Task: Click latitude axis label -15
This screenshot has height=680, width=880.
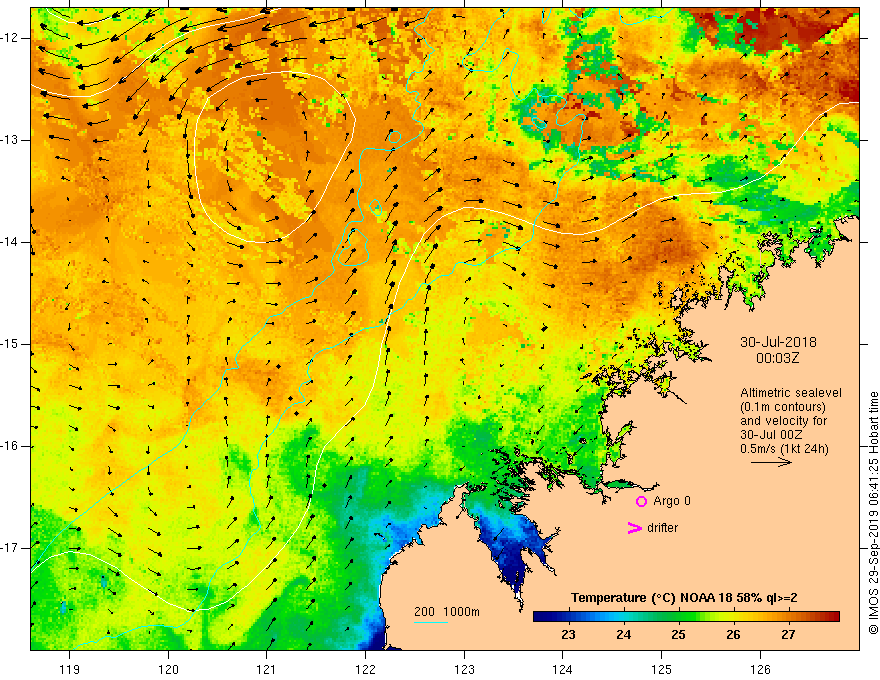Action: [x=10, y=344]
